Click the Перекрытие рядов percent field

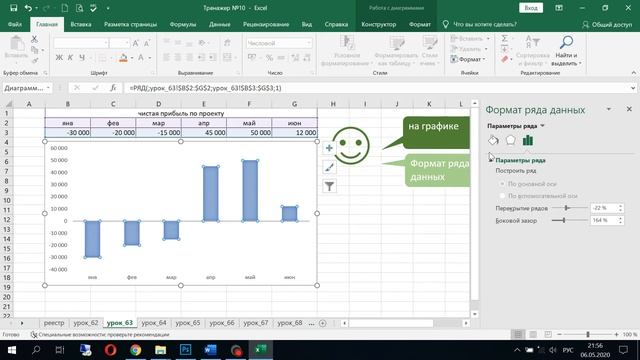(603, 208)
